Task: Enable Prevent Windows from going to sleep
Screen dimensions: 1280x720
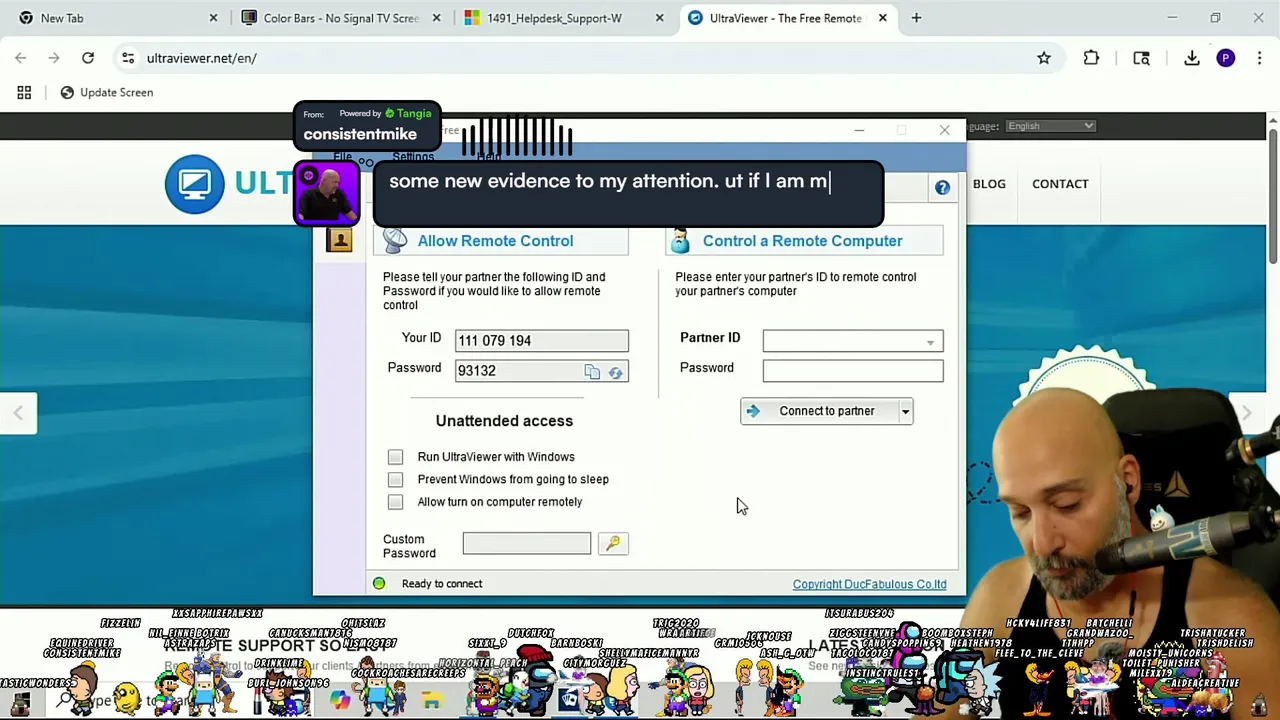Action: (395, 479)
